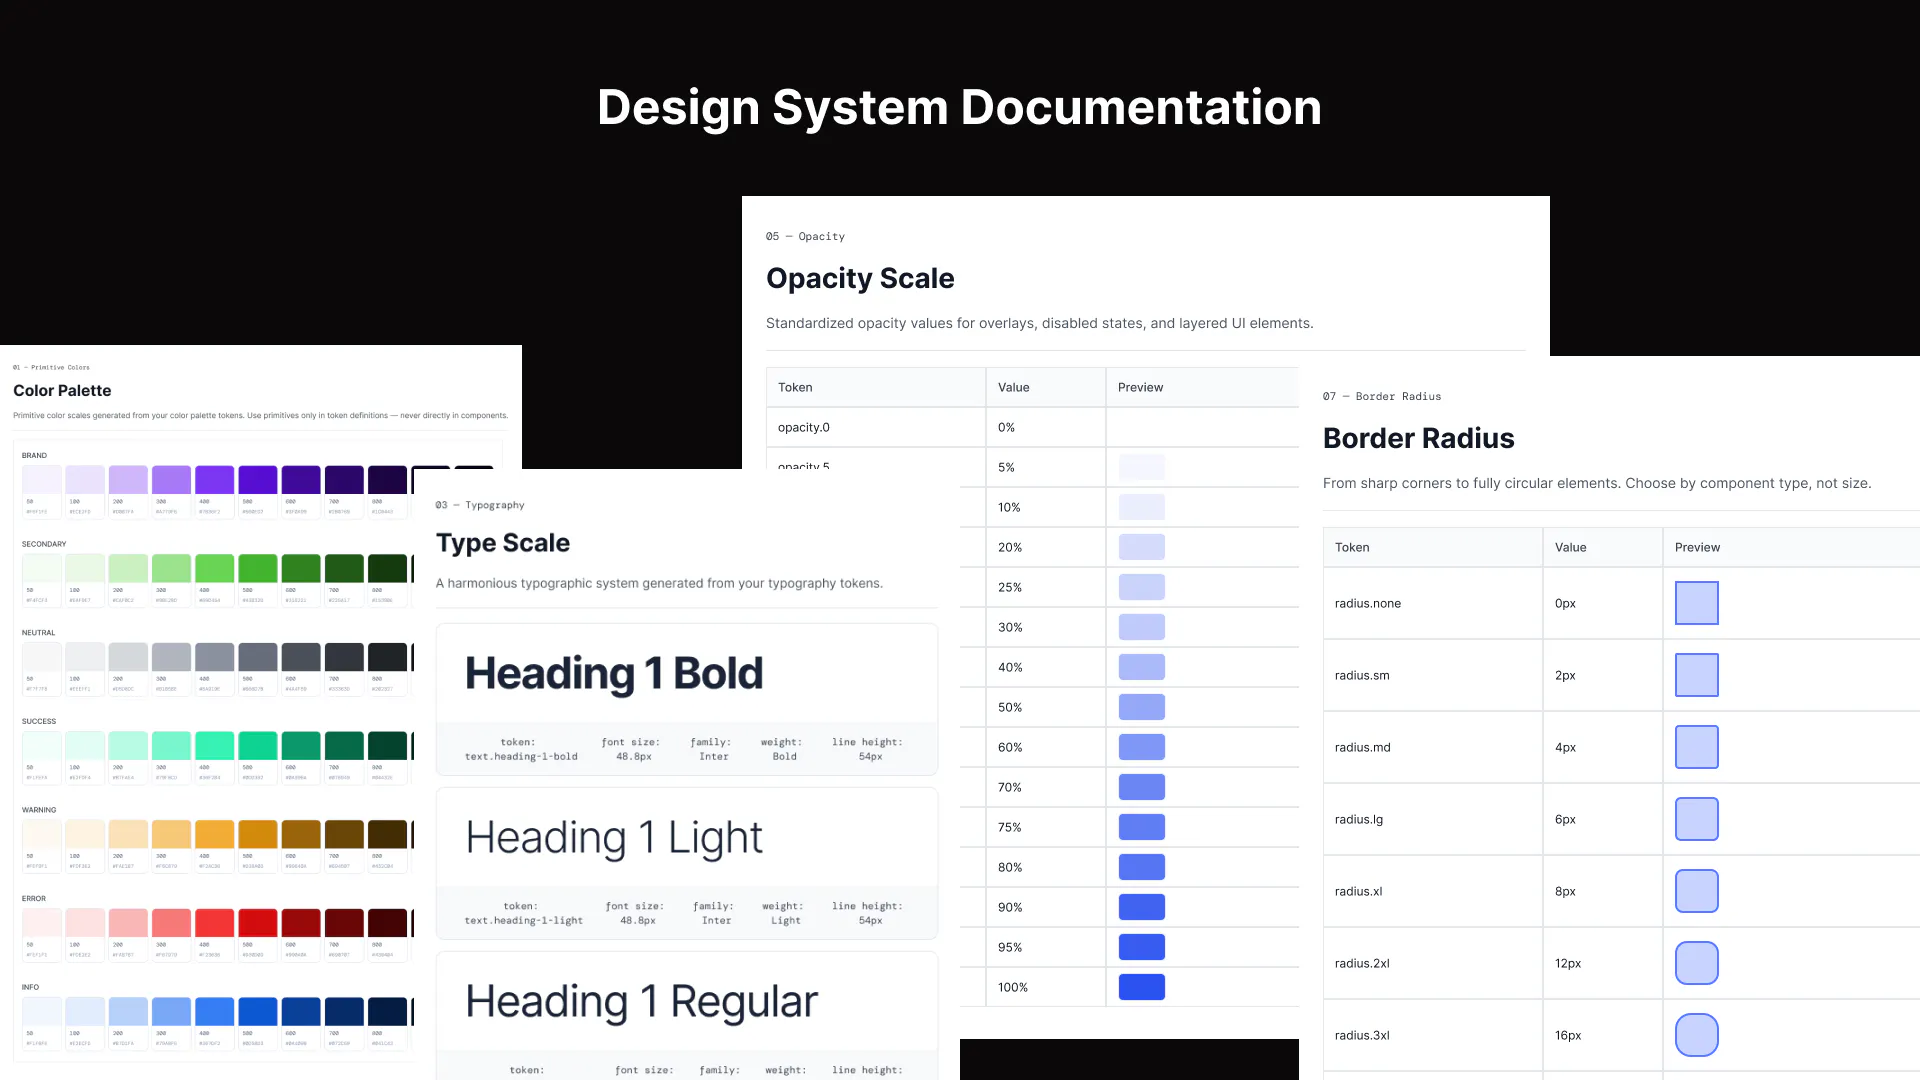The image size is (1920, 1080).
Task: Click the Design System Documentation title
Action: click(959, 107)
